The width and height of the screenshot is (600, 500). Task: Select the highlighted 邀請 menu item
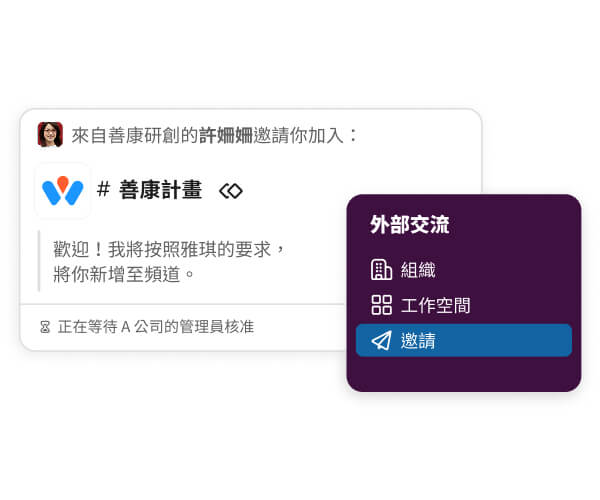[x=464, y=340]
